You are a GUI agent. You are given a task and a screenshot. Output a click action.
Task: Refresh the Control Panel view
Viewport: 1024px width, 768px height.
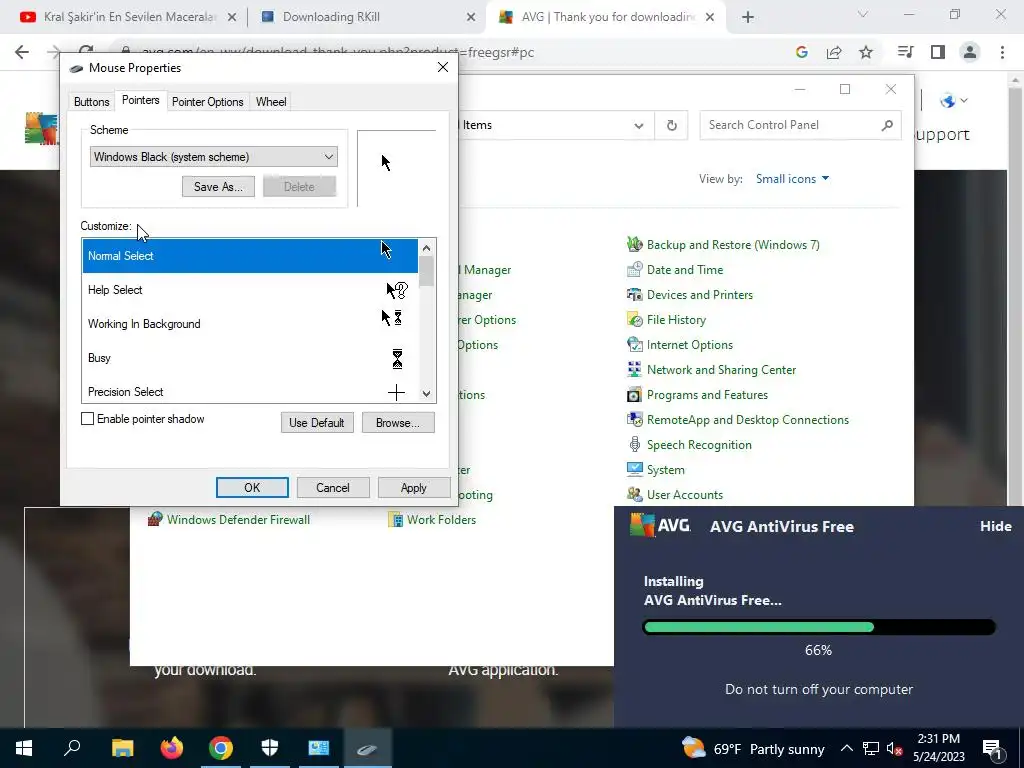pyautogui.click(x=671, y=125)
